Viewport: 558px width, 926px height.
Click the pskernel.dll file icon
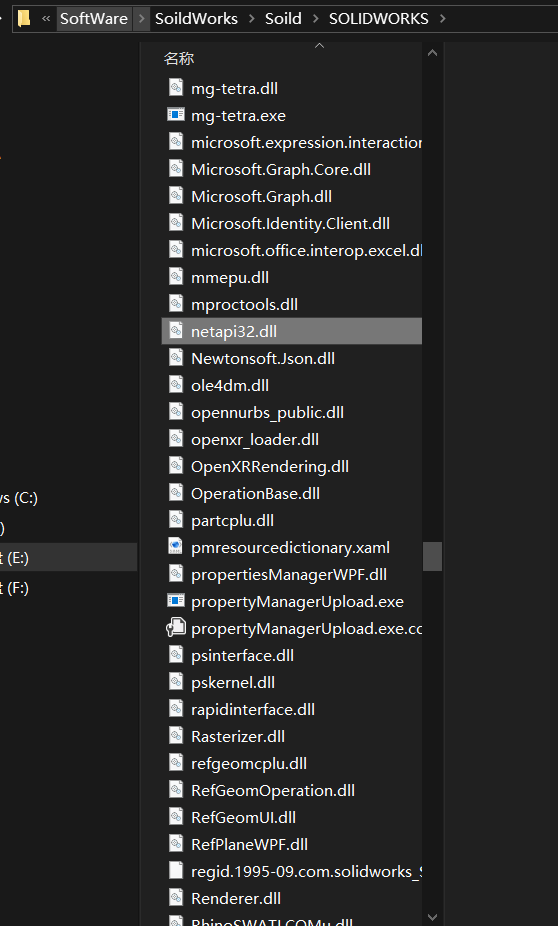click(x=176, y=682)
